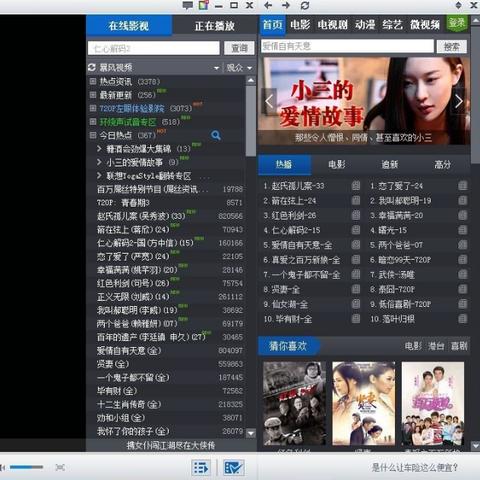Open the 暴风视频 source dropdown arrow
The image size is (480, 480).
(x=216, y=68)
